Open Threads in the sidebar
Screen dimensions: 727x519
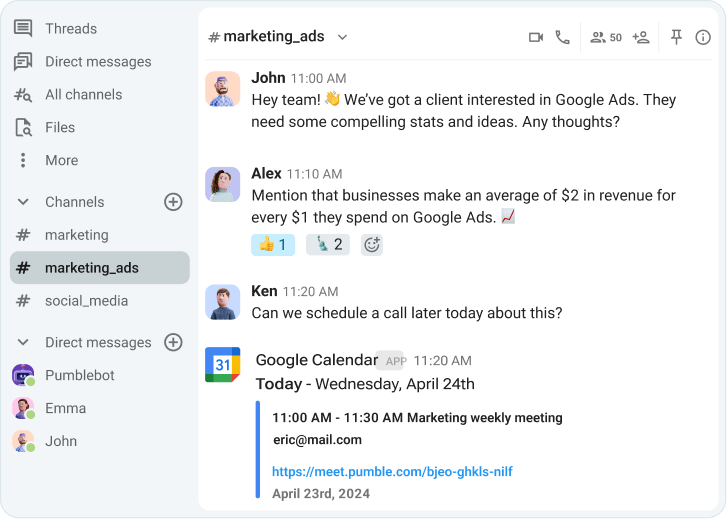(x=70, y=28)
